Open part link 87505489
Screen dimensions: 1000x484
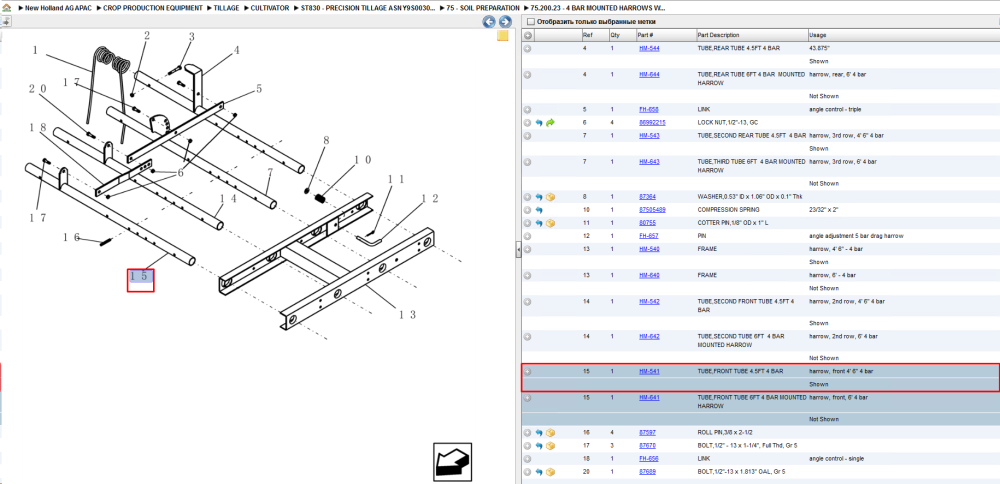tap(652, 210)
